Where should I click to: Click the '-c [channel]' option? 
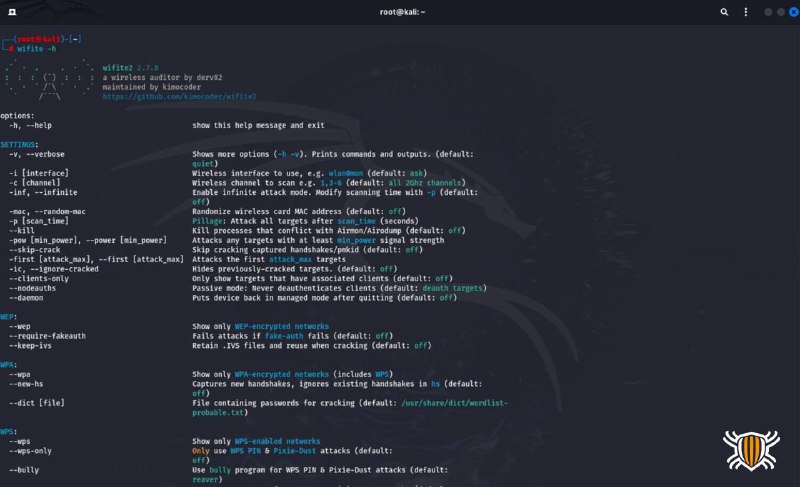click(35, 183)
